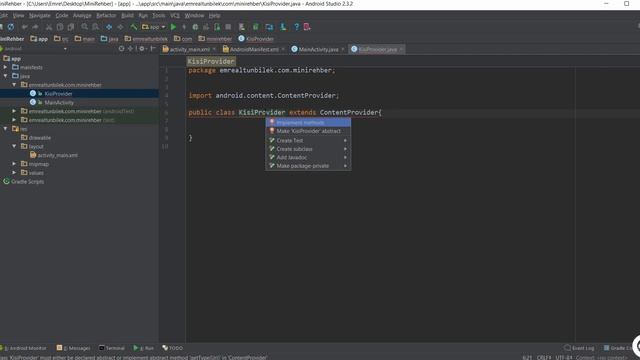This screenshot has height=360, width=640.
Task: Open the app run configuration dropdown
Action: (x=153, y=27)
